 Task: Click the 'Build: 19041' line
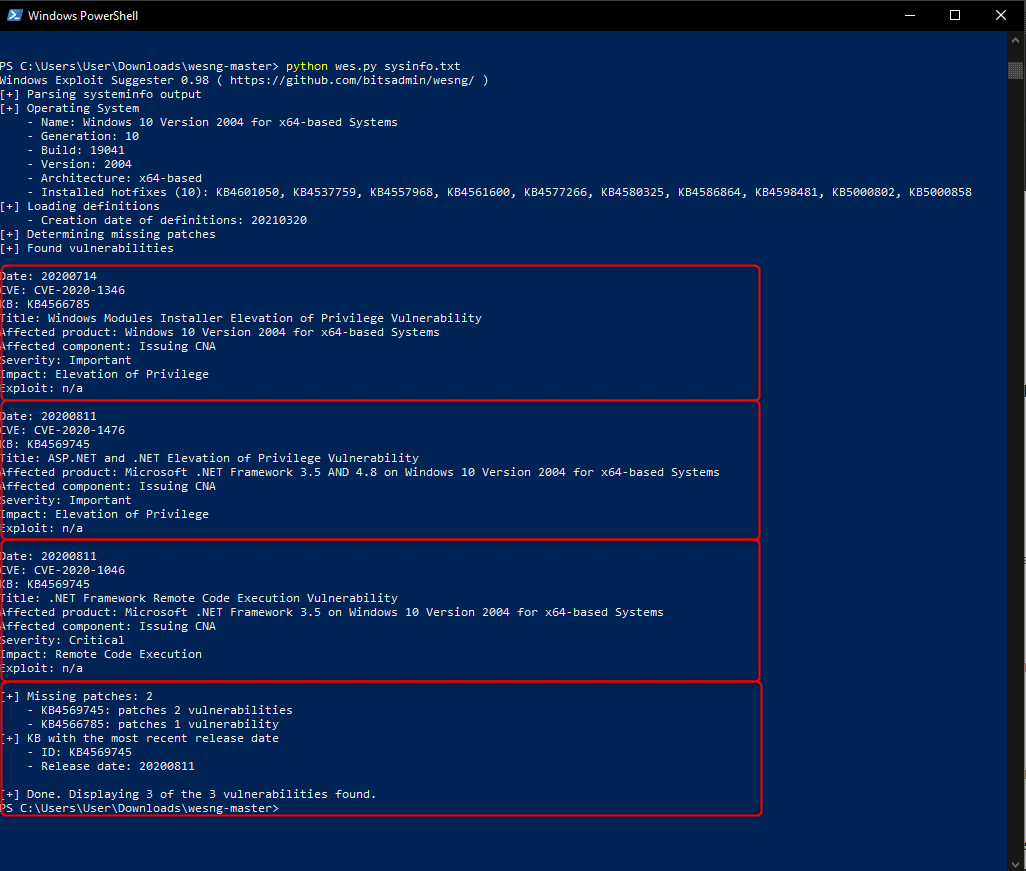coord(76,151)
